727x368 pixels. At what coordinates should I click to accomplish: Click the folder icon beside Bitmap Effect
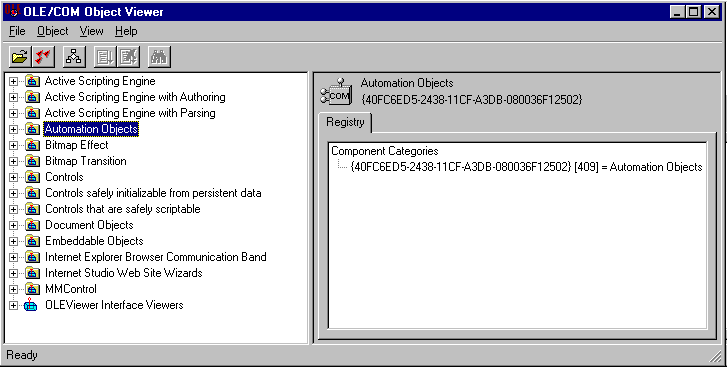tap(32, 145)
